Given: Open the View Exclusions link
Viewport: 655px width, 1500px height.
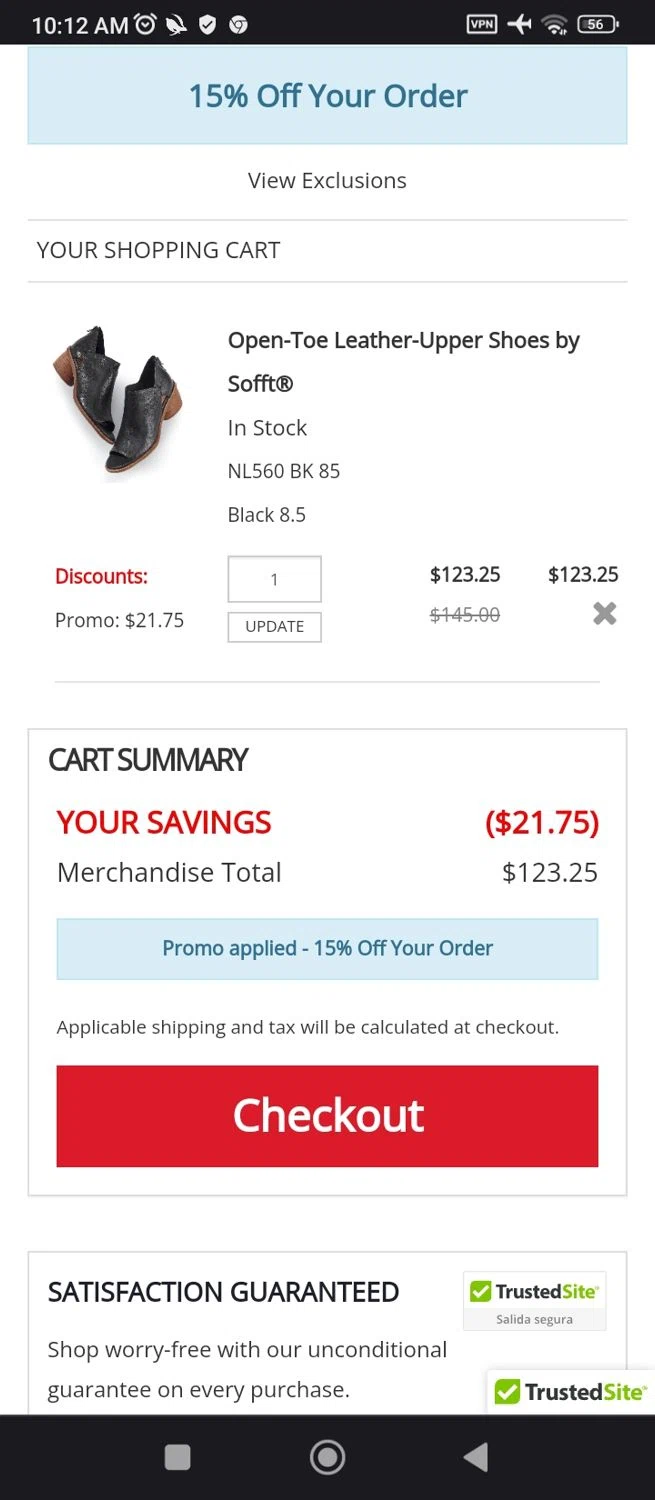Looking at the screenshot, I should [x=327, y=181].
